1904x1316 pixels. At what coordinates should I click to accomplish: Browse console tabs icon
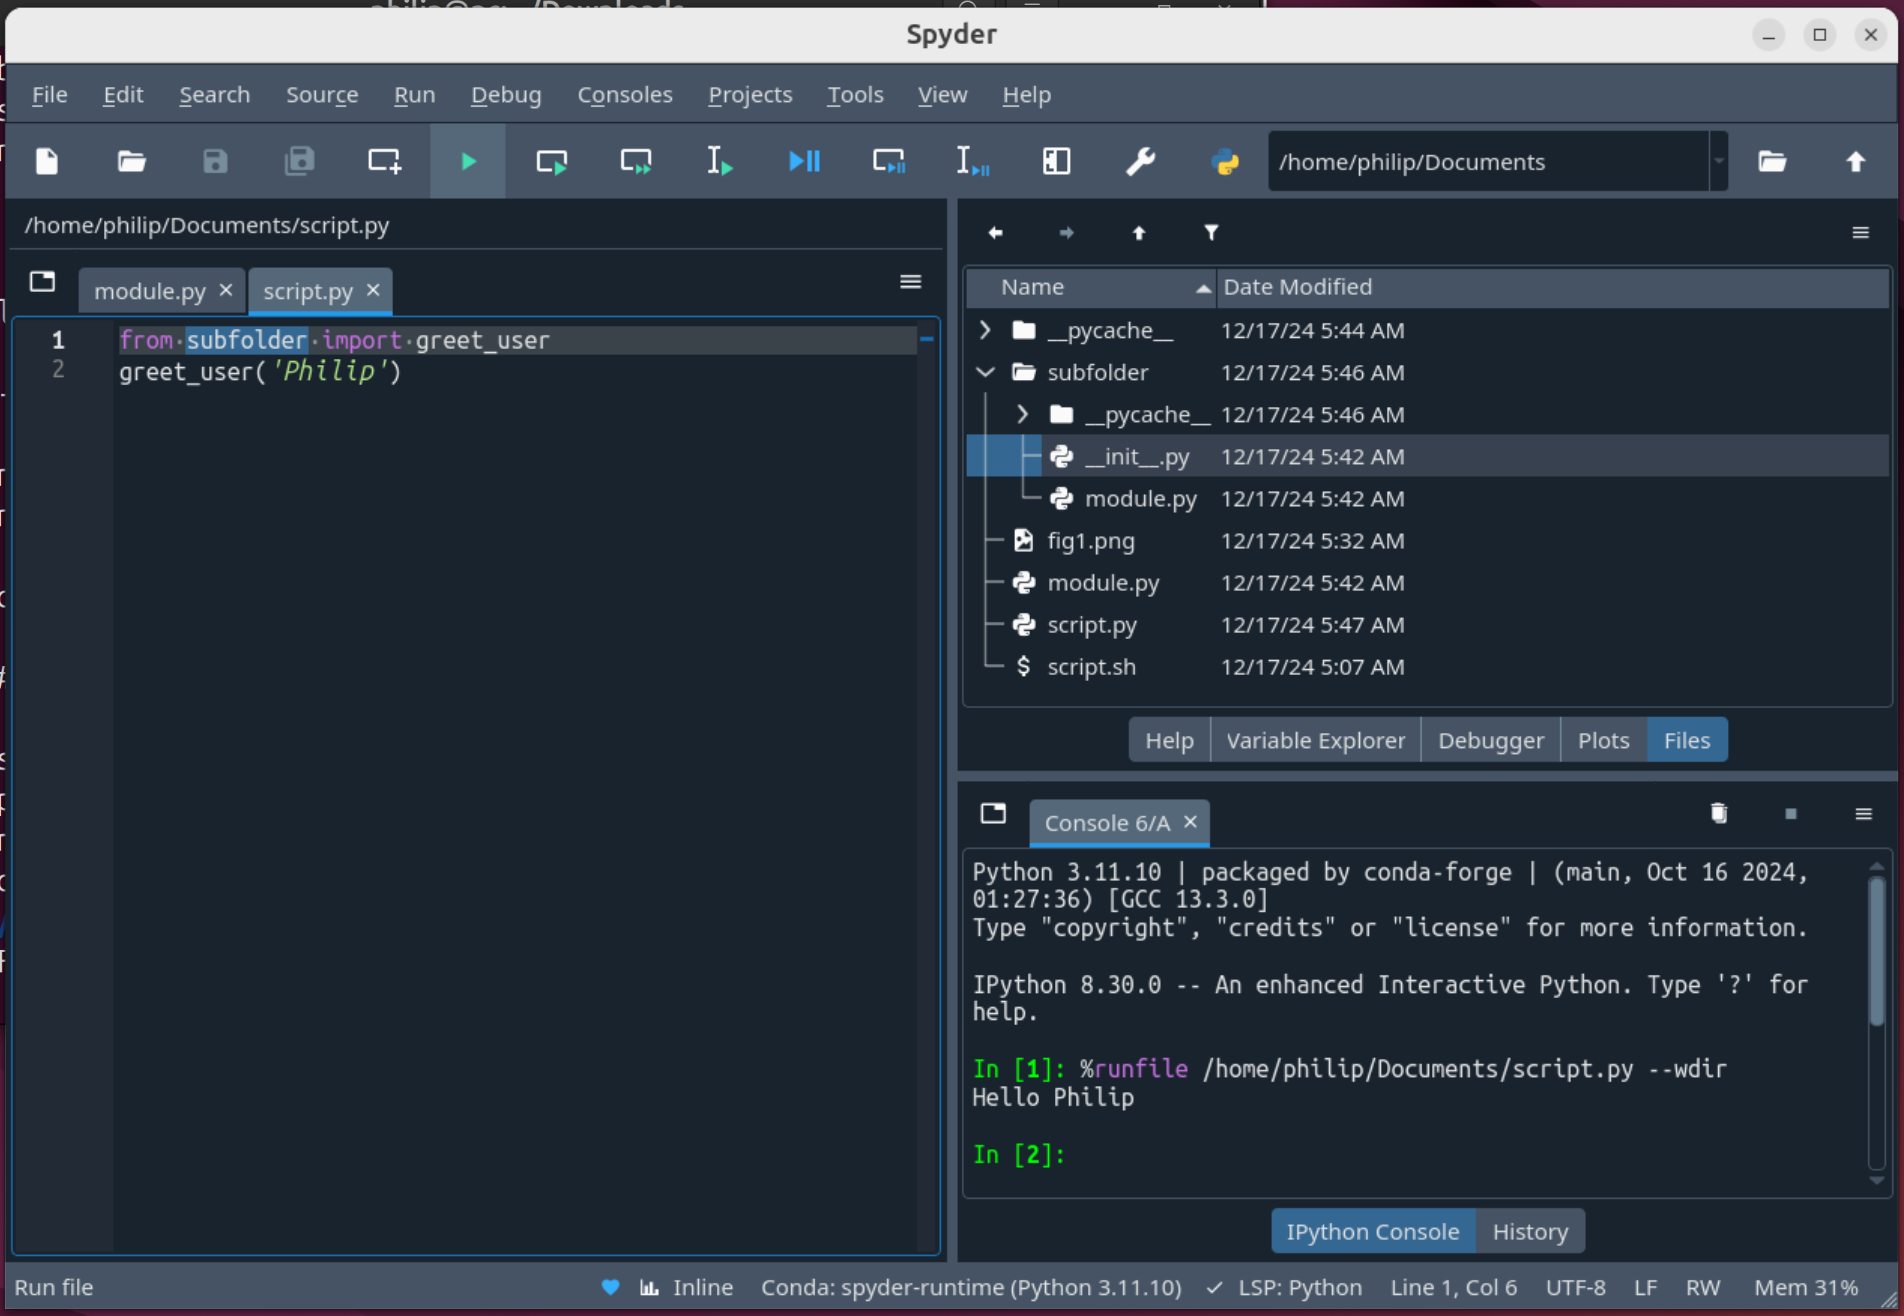pos(993,813)
